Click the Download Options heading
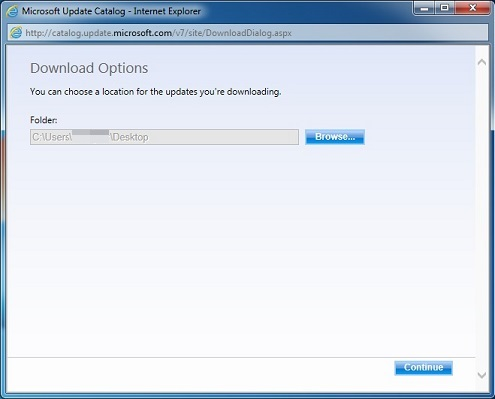Screen dimensions: 495x399 point(89,68)
